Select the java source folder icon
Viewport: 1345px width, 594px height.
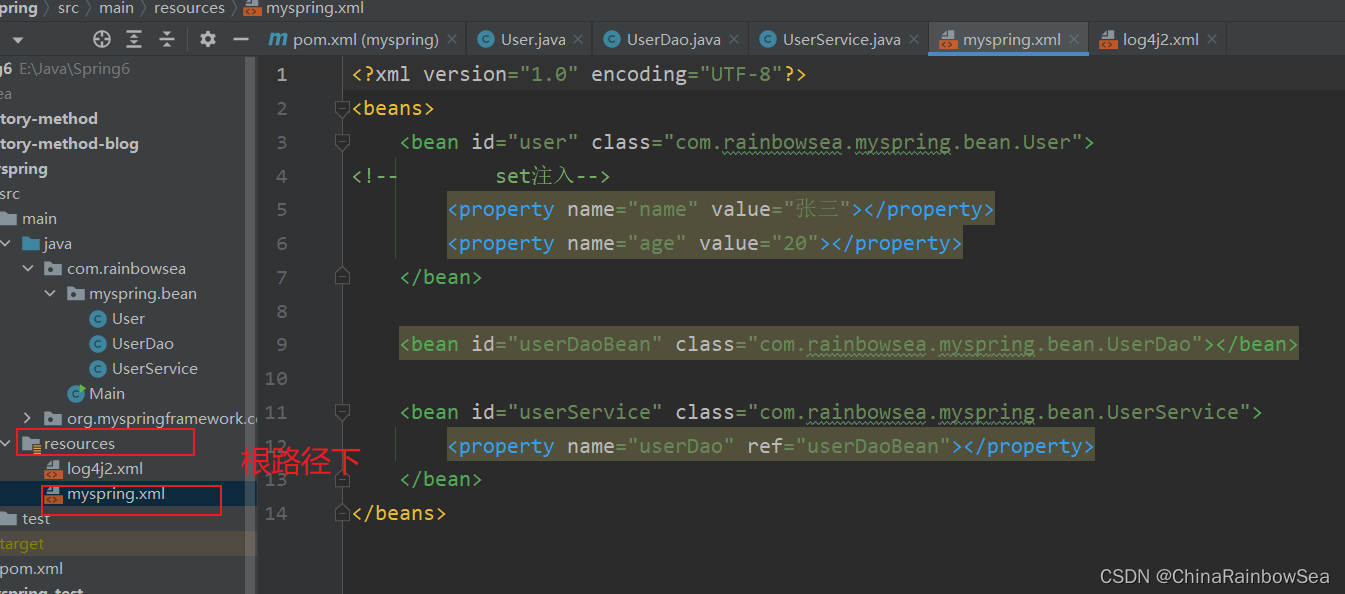[x=30, y=243]
